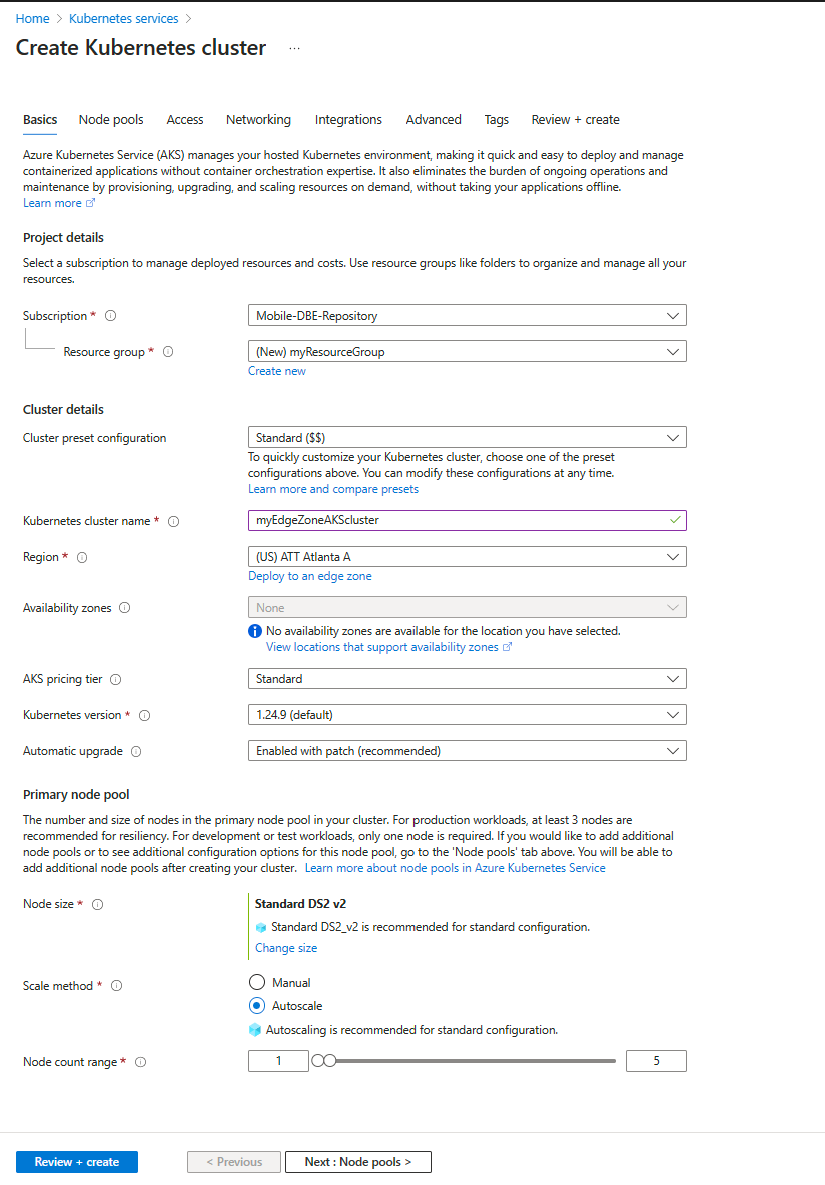
Task: Click the Automatic upgrade info icon
Action: (135, 752)
